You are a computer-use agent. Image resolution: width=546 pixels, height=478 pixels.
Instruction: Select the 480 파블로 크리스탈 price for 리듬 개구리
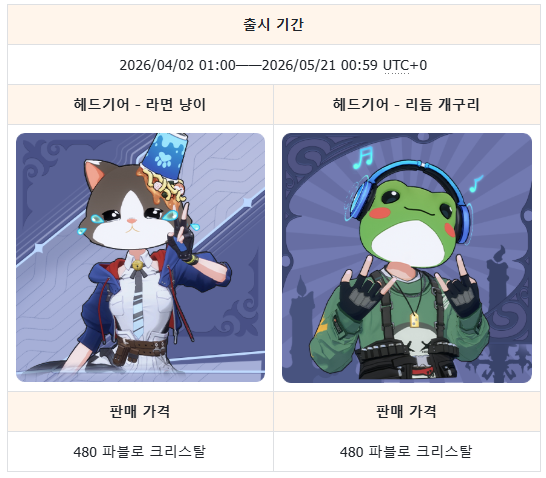click(406, 452)
